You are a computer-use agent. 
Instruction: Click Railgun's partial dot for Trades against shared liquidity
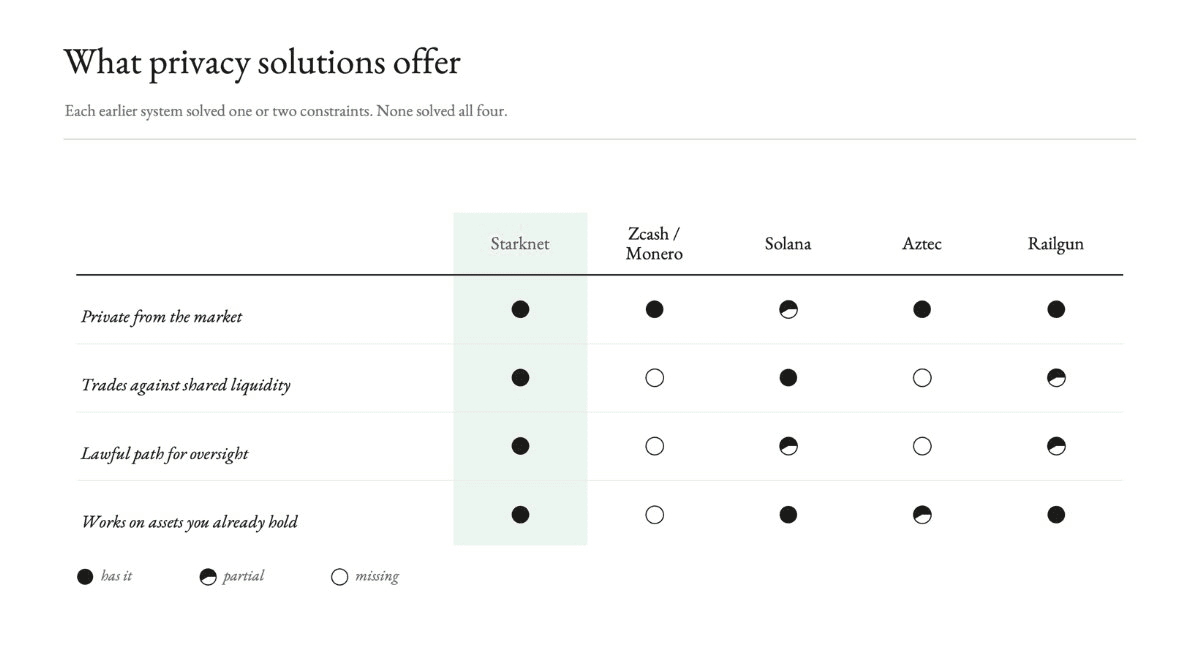tap(1056, 378)
